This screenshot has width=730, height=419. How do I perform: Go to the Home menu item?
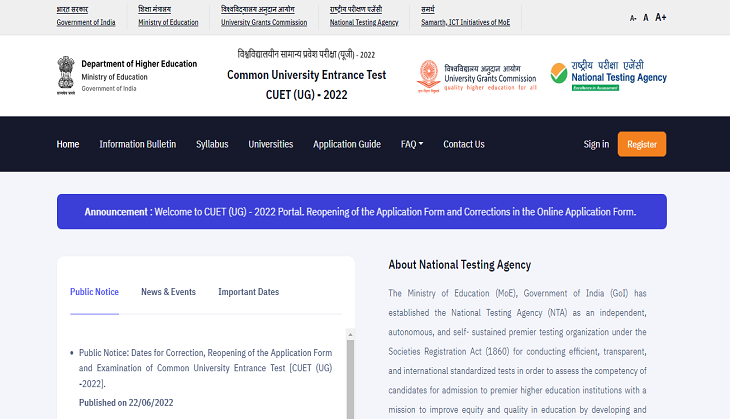[68, 144]
